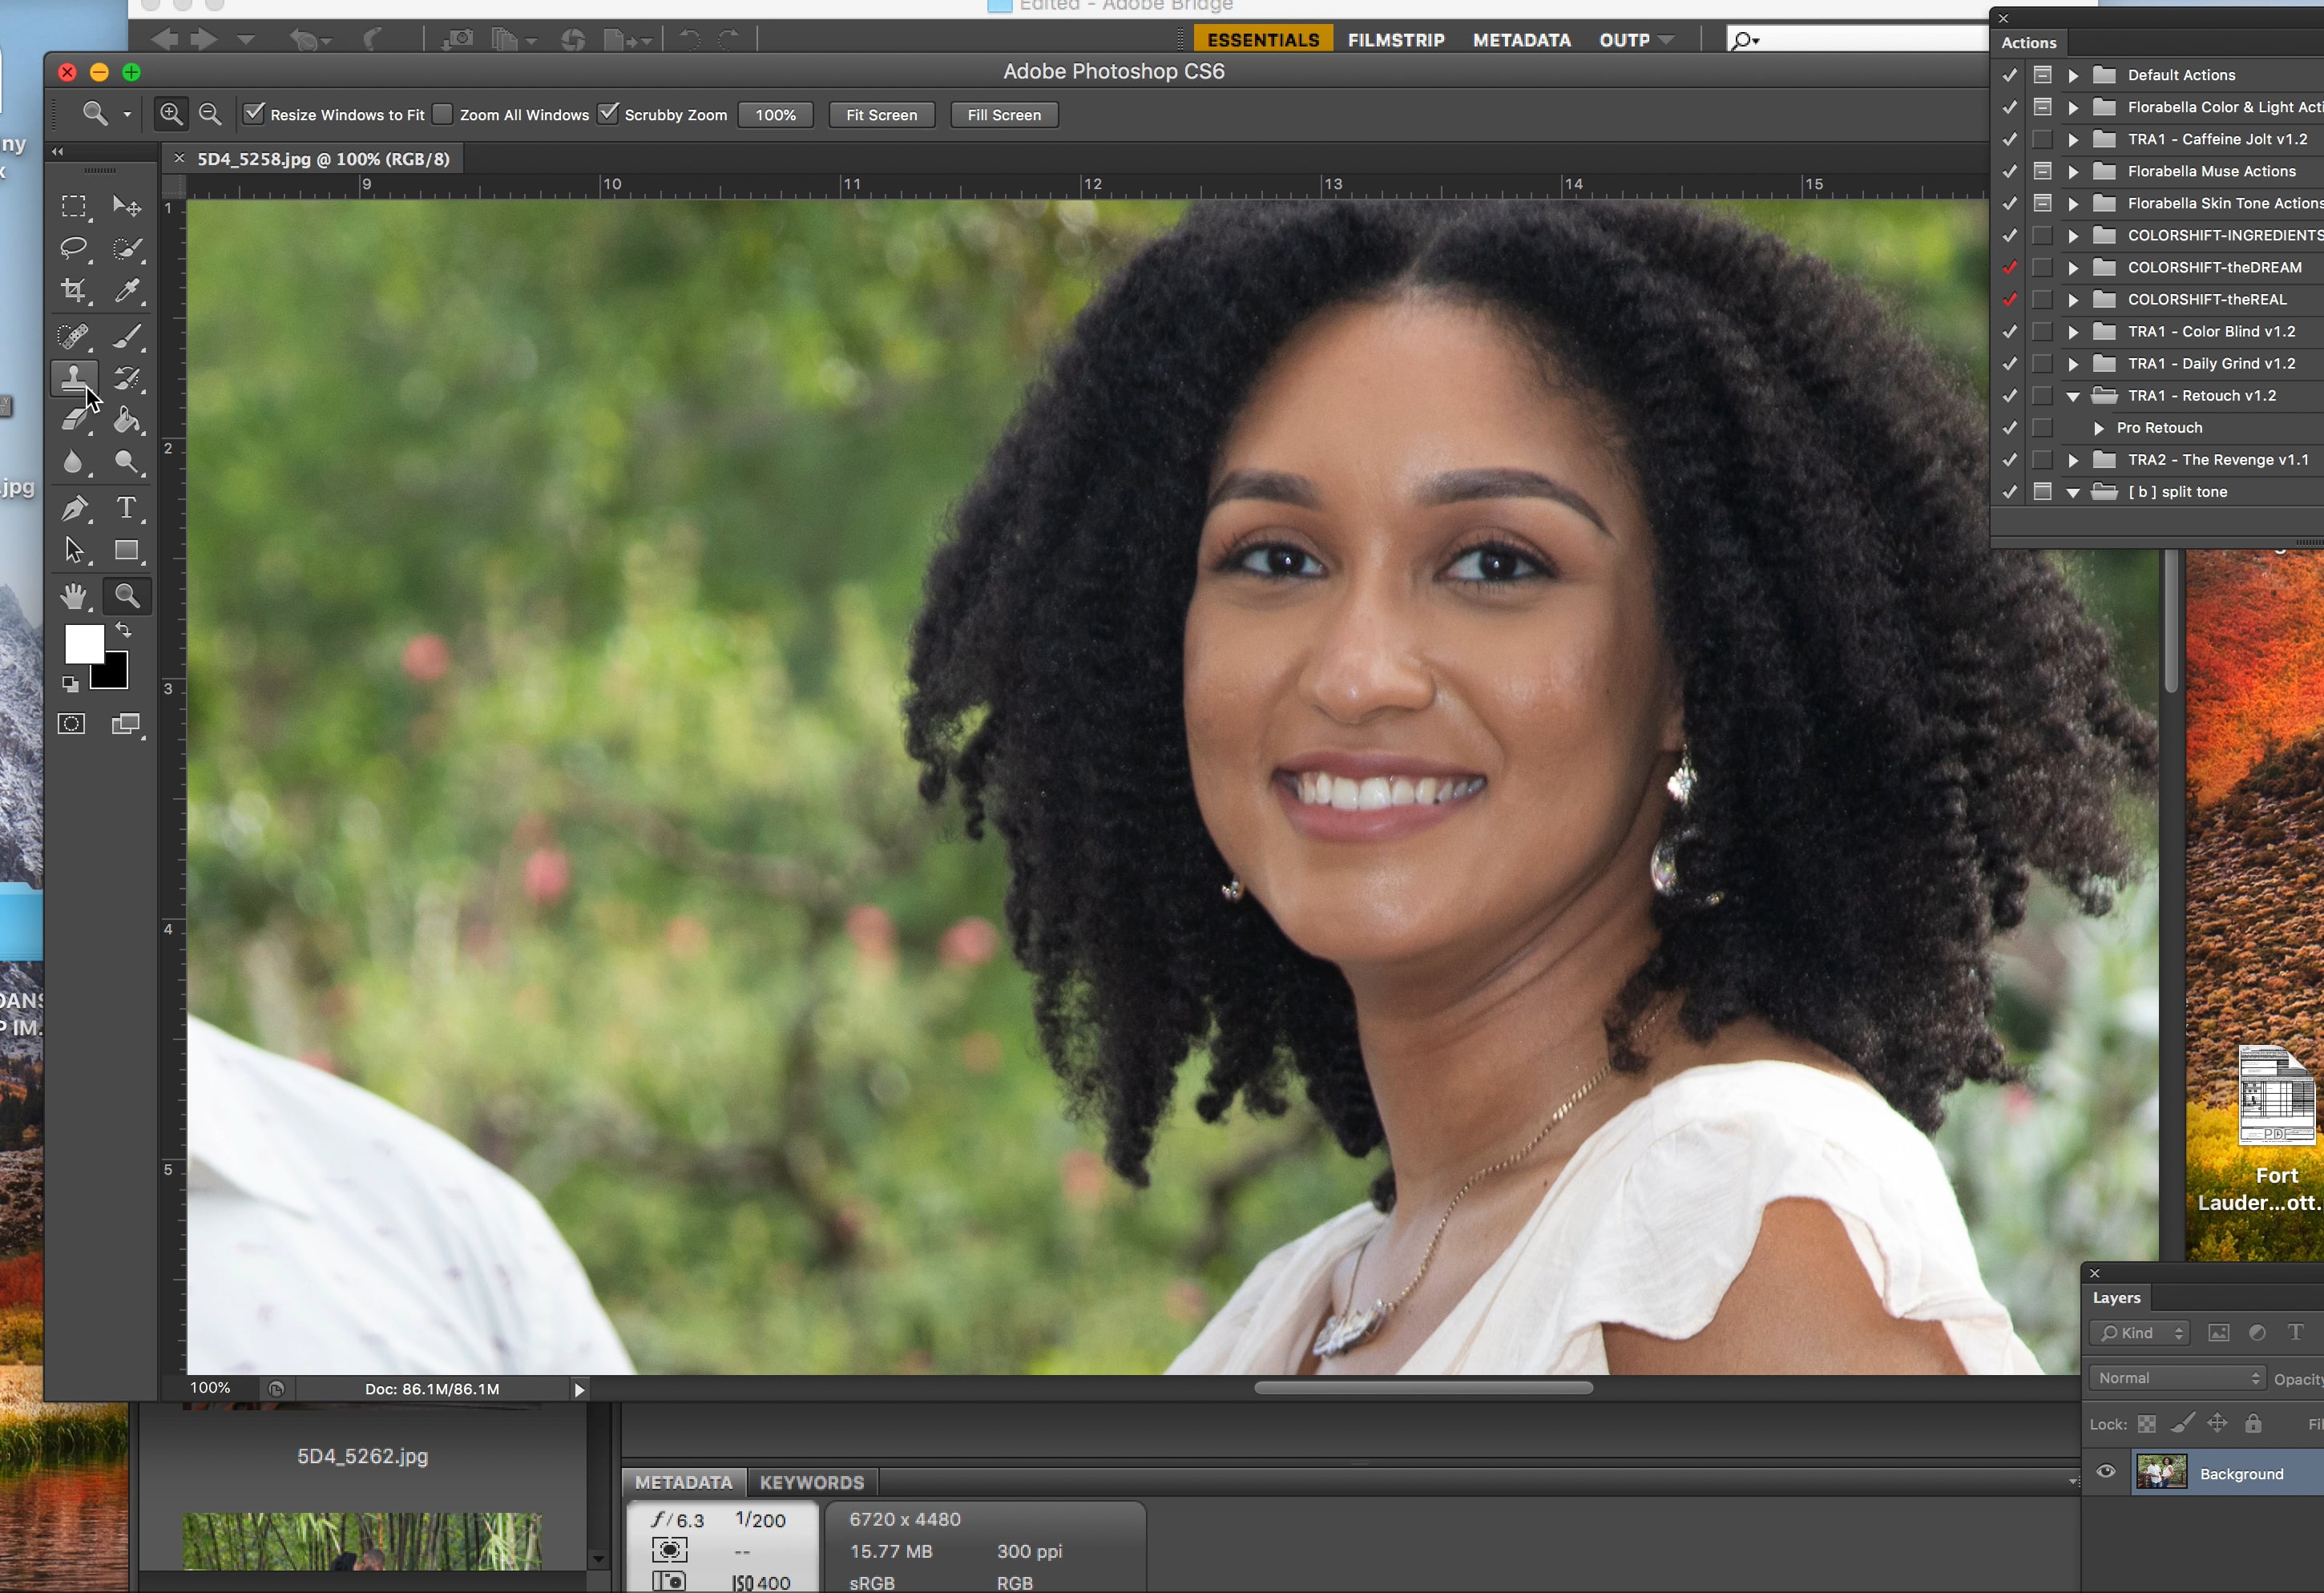The image size is (2324, 1593).
Task: Choose Zoom Out mode in options bar
Action: [x=210, y=115]
